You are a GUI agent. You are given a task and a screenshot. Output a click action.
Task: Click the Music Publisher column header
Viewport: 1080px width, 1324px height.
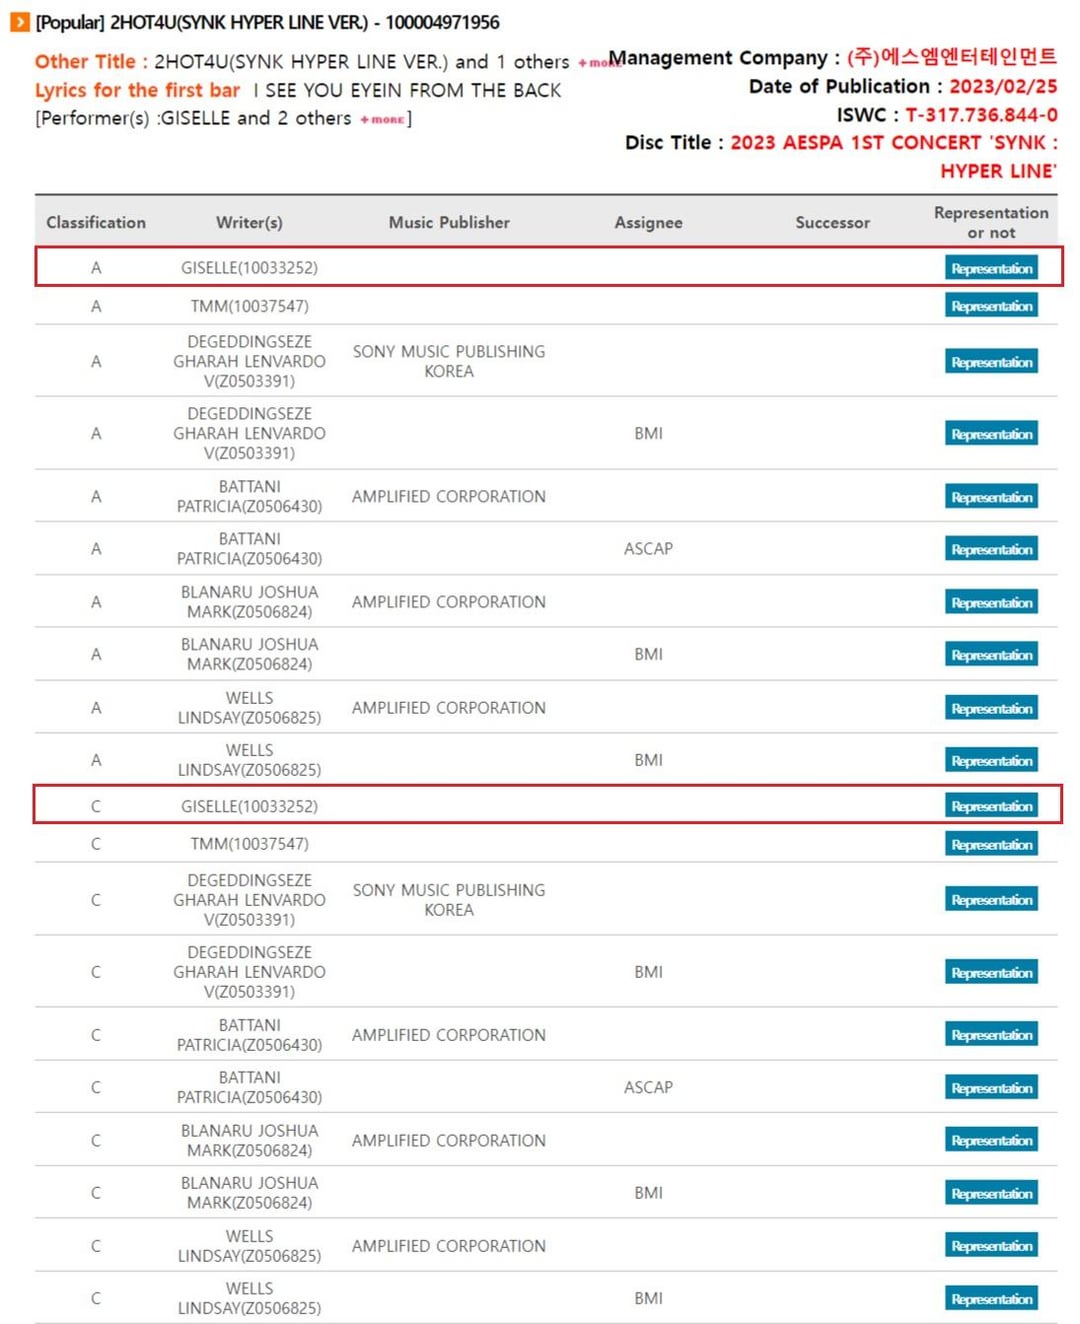coord(449,222)
